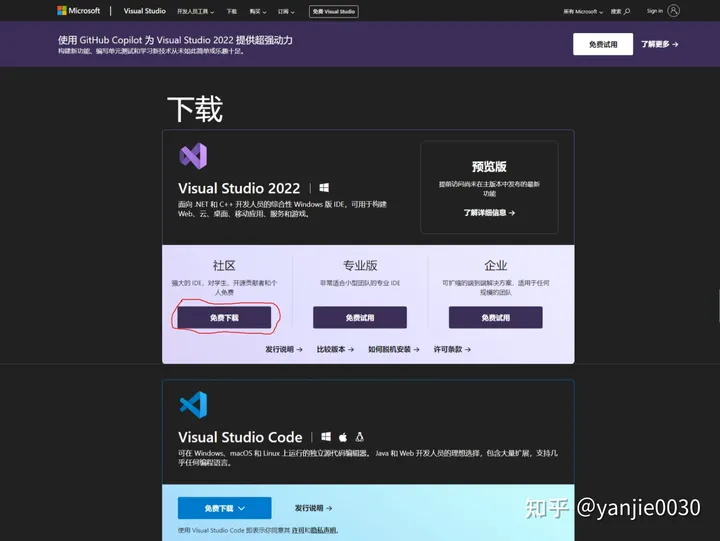Select the 社区 edition heading
The image size is (720, 541).
coord(224,265)
